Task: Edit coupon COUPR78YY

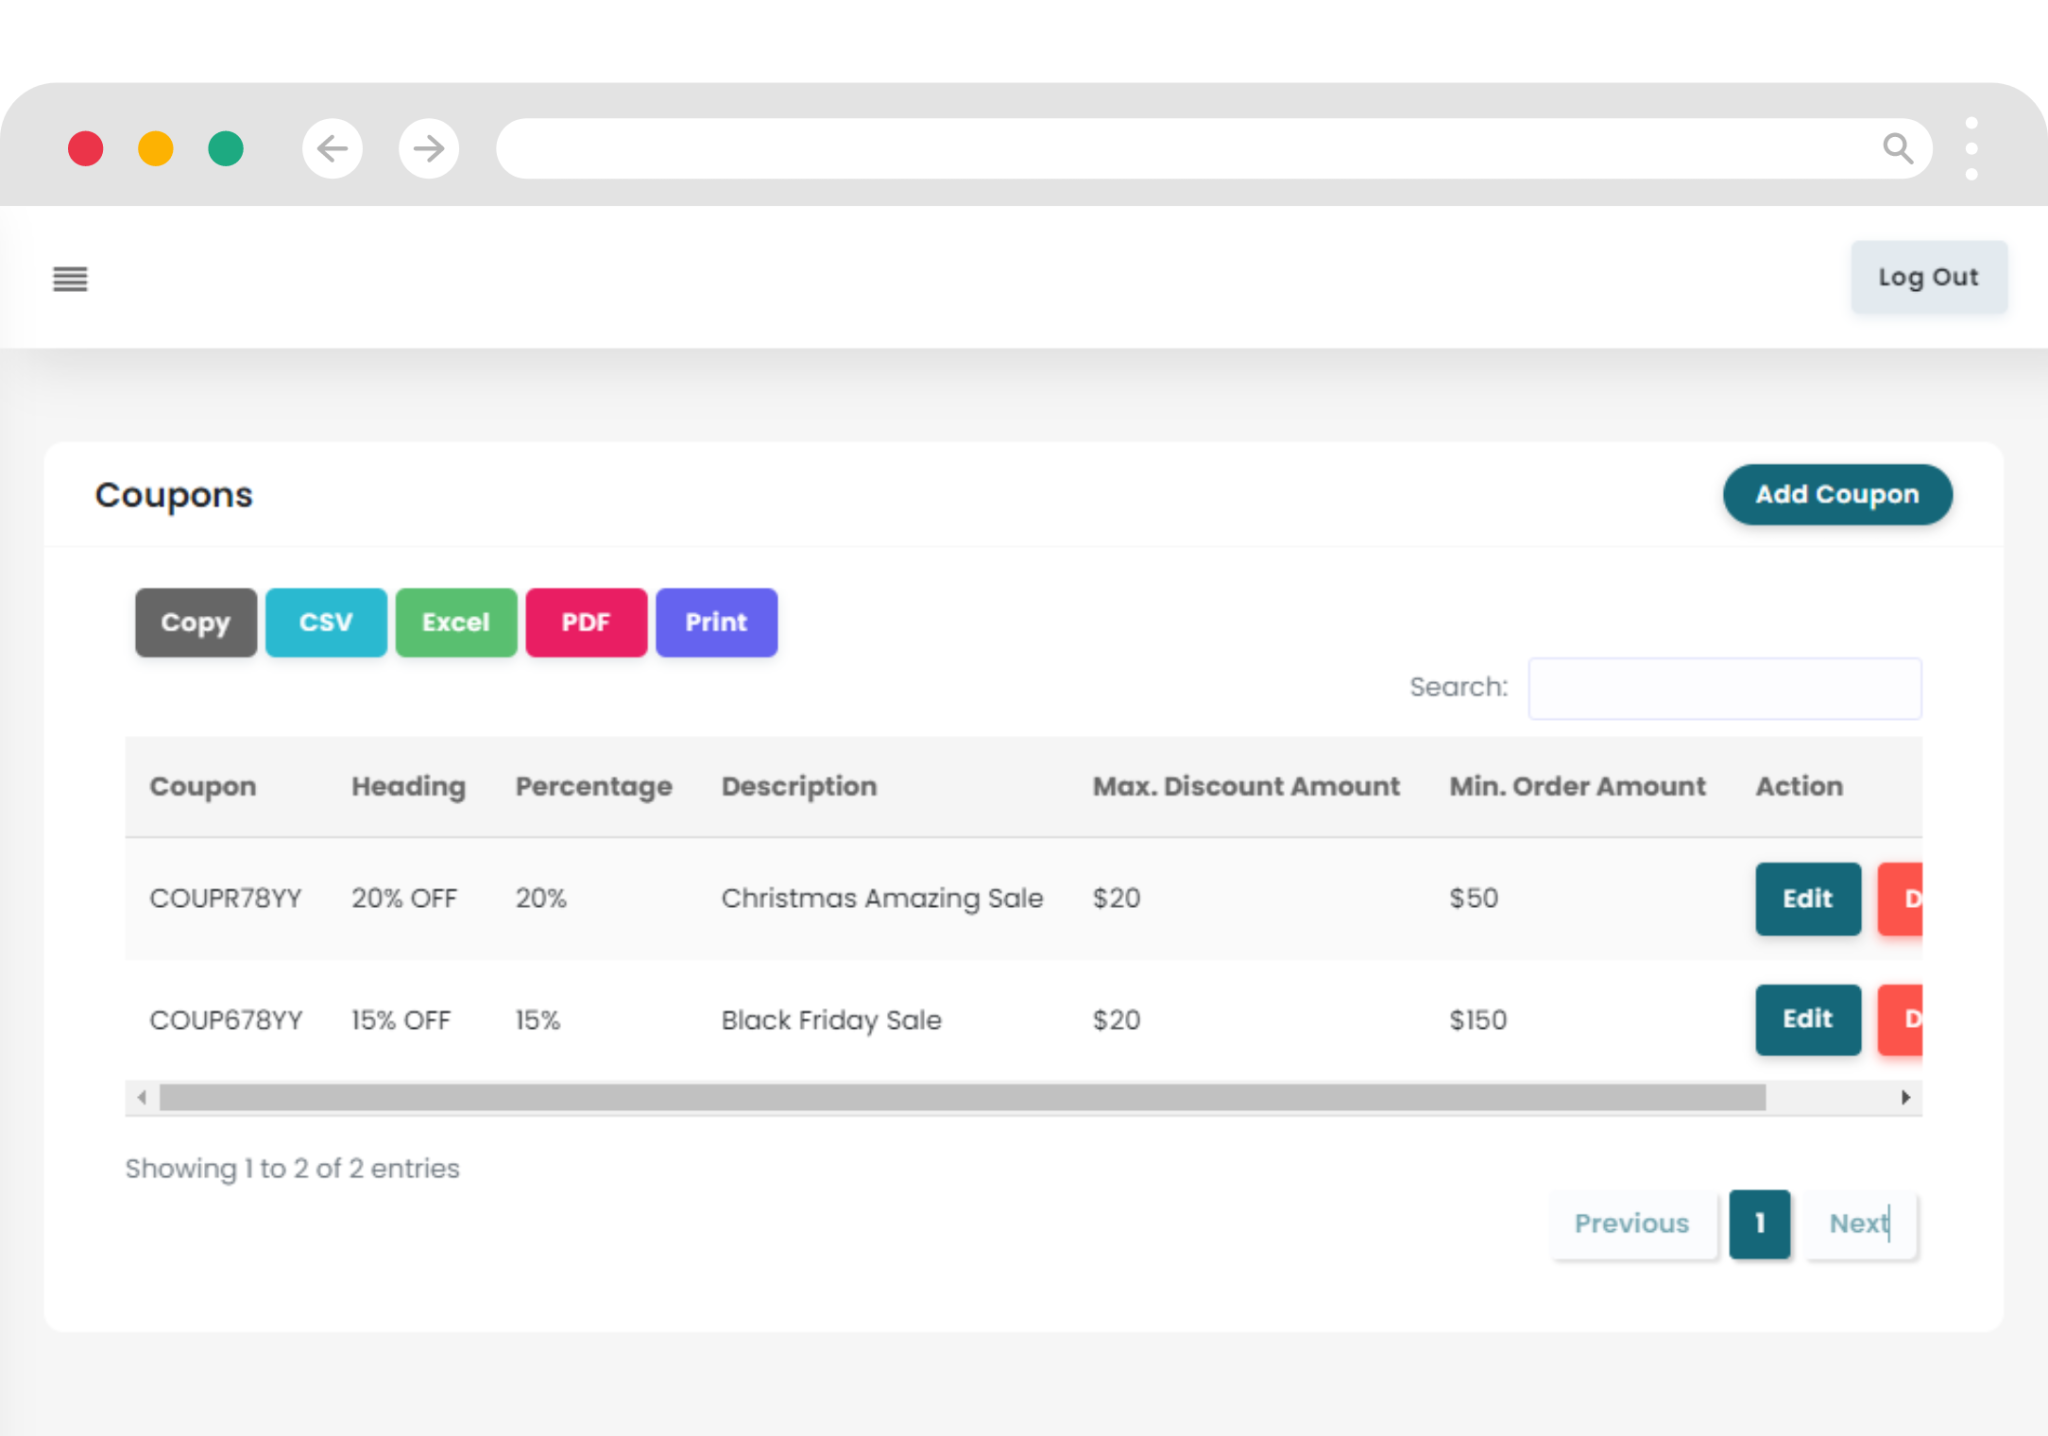Action: (x=1807, y=898)
